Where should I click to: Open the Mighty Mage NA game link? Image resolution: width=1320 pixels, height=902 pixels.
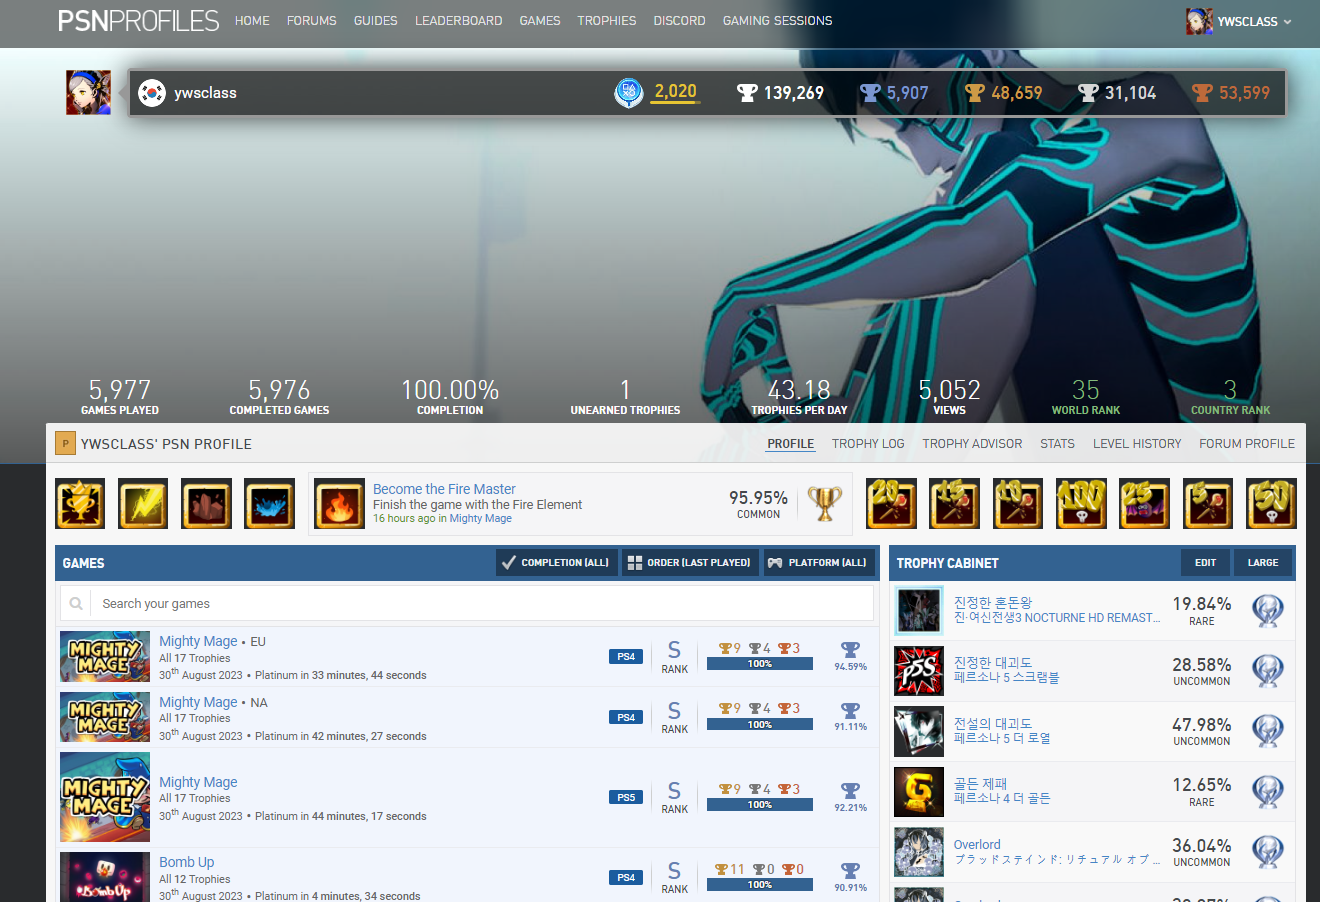198,703
